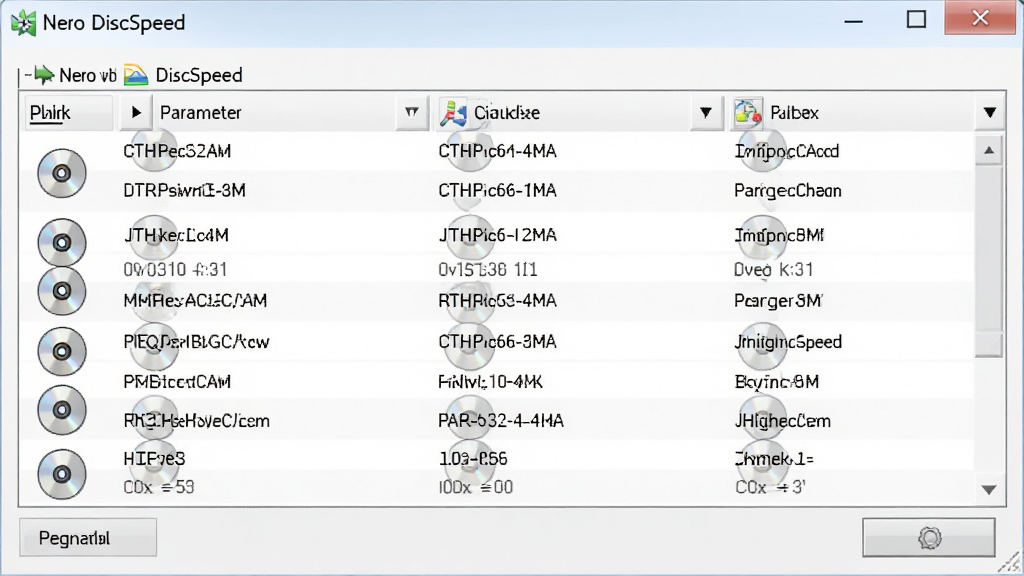This screenshot has width=1024, height=576.
Task: Open the Ciaukdixe column dropdown arrow
Action: tap(706, 112)
